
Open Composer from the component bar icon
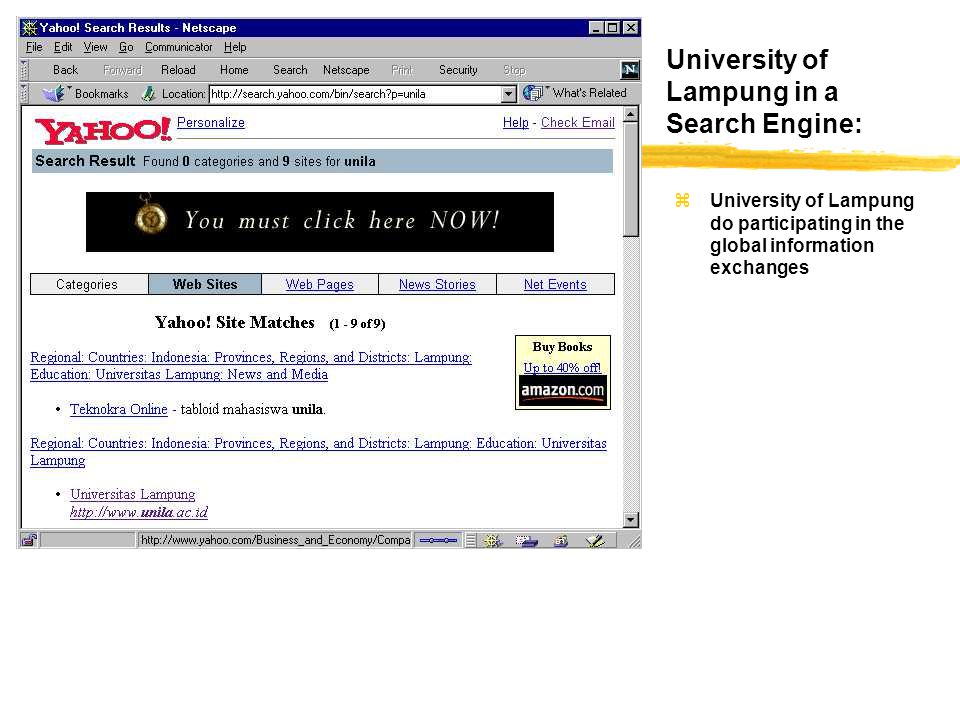point(594,541)
